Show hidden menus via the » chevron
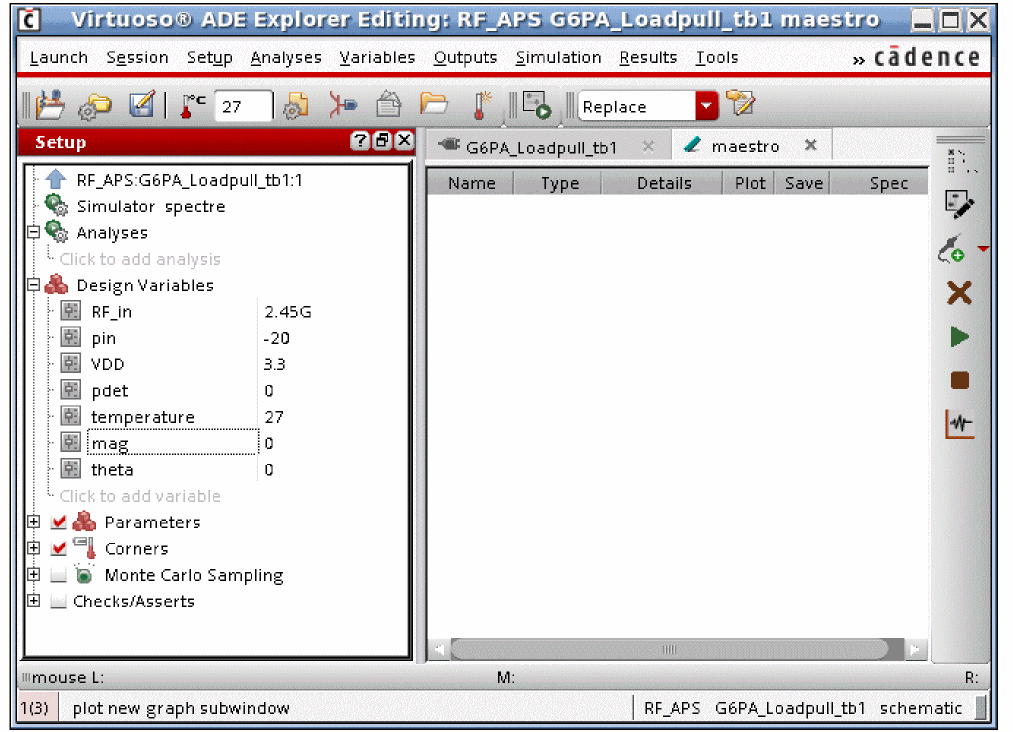Viewport: 1013px width, 732px height. tap(858, 60)
